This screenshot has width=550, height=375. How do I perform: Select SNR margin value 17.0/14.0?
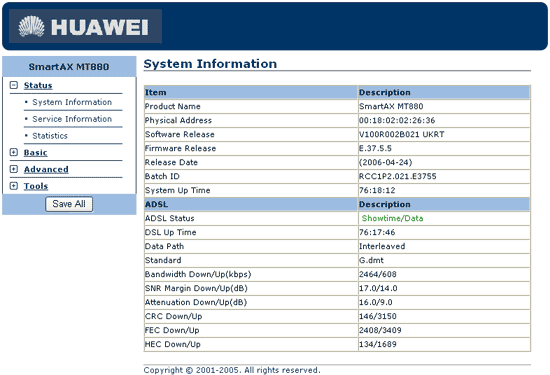378,288
